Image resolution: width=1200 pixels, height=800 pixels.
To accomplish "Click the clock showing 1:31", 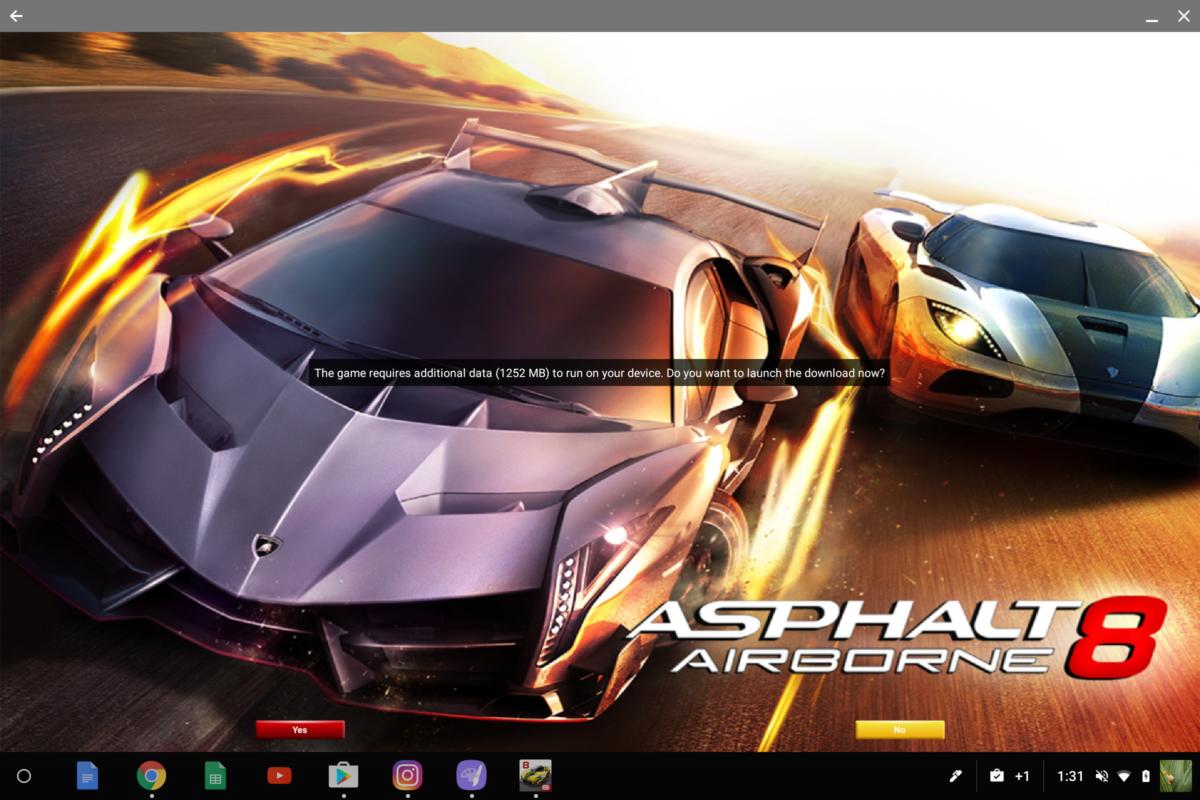I will 1070,776.
